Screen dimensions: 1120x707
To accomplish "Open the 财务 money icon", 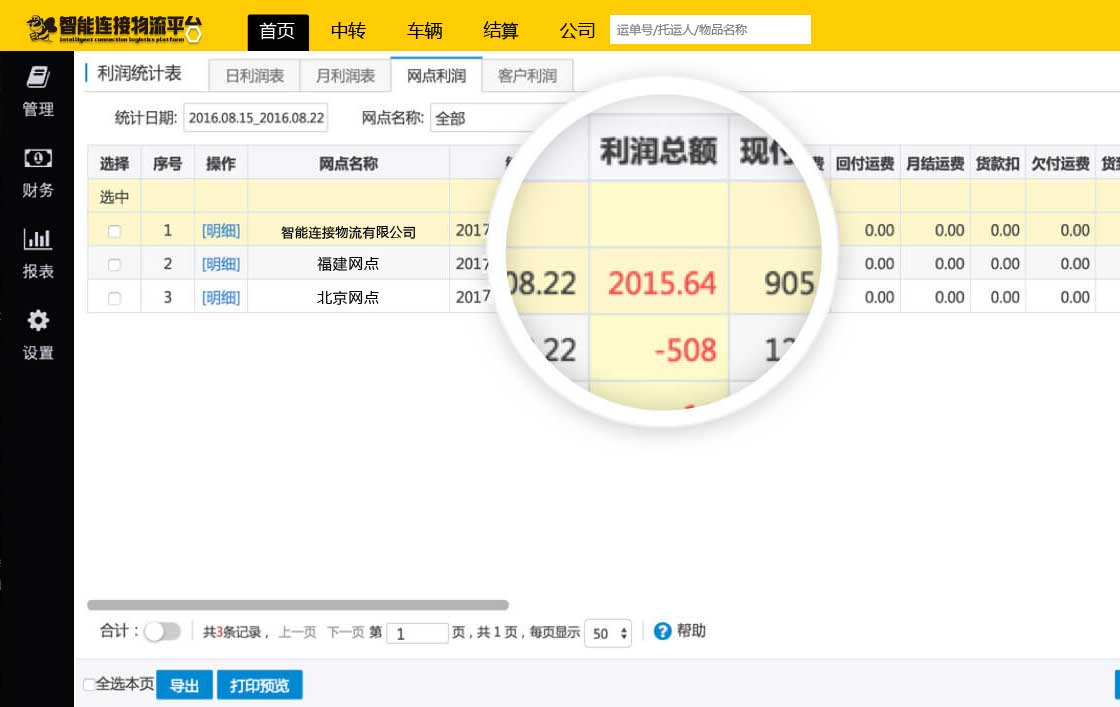I will pyautogui.click(x=37, y=158).
